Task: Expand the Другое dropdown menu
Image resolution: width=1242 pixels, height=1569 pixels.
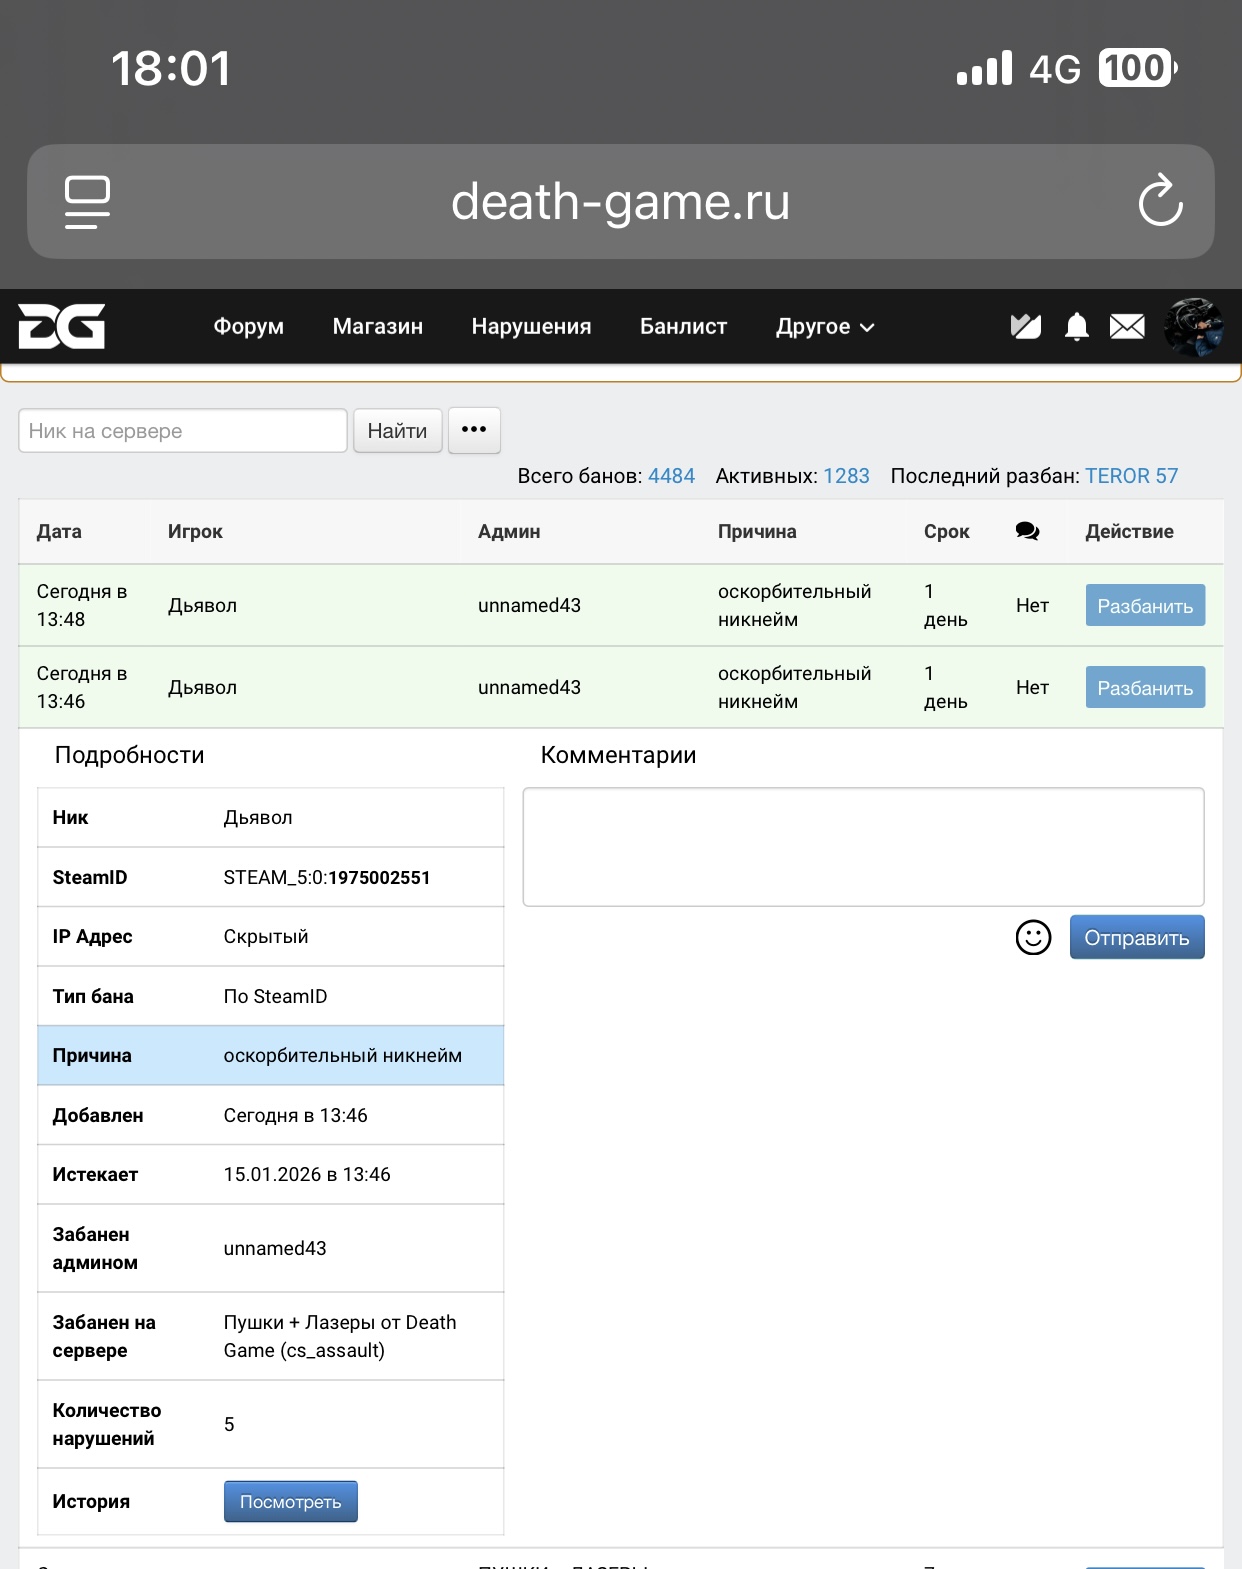Action: 824,327
